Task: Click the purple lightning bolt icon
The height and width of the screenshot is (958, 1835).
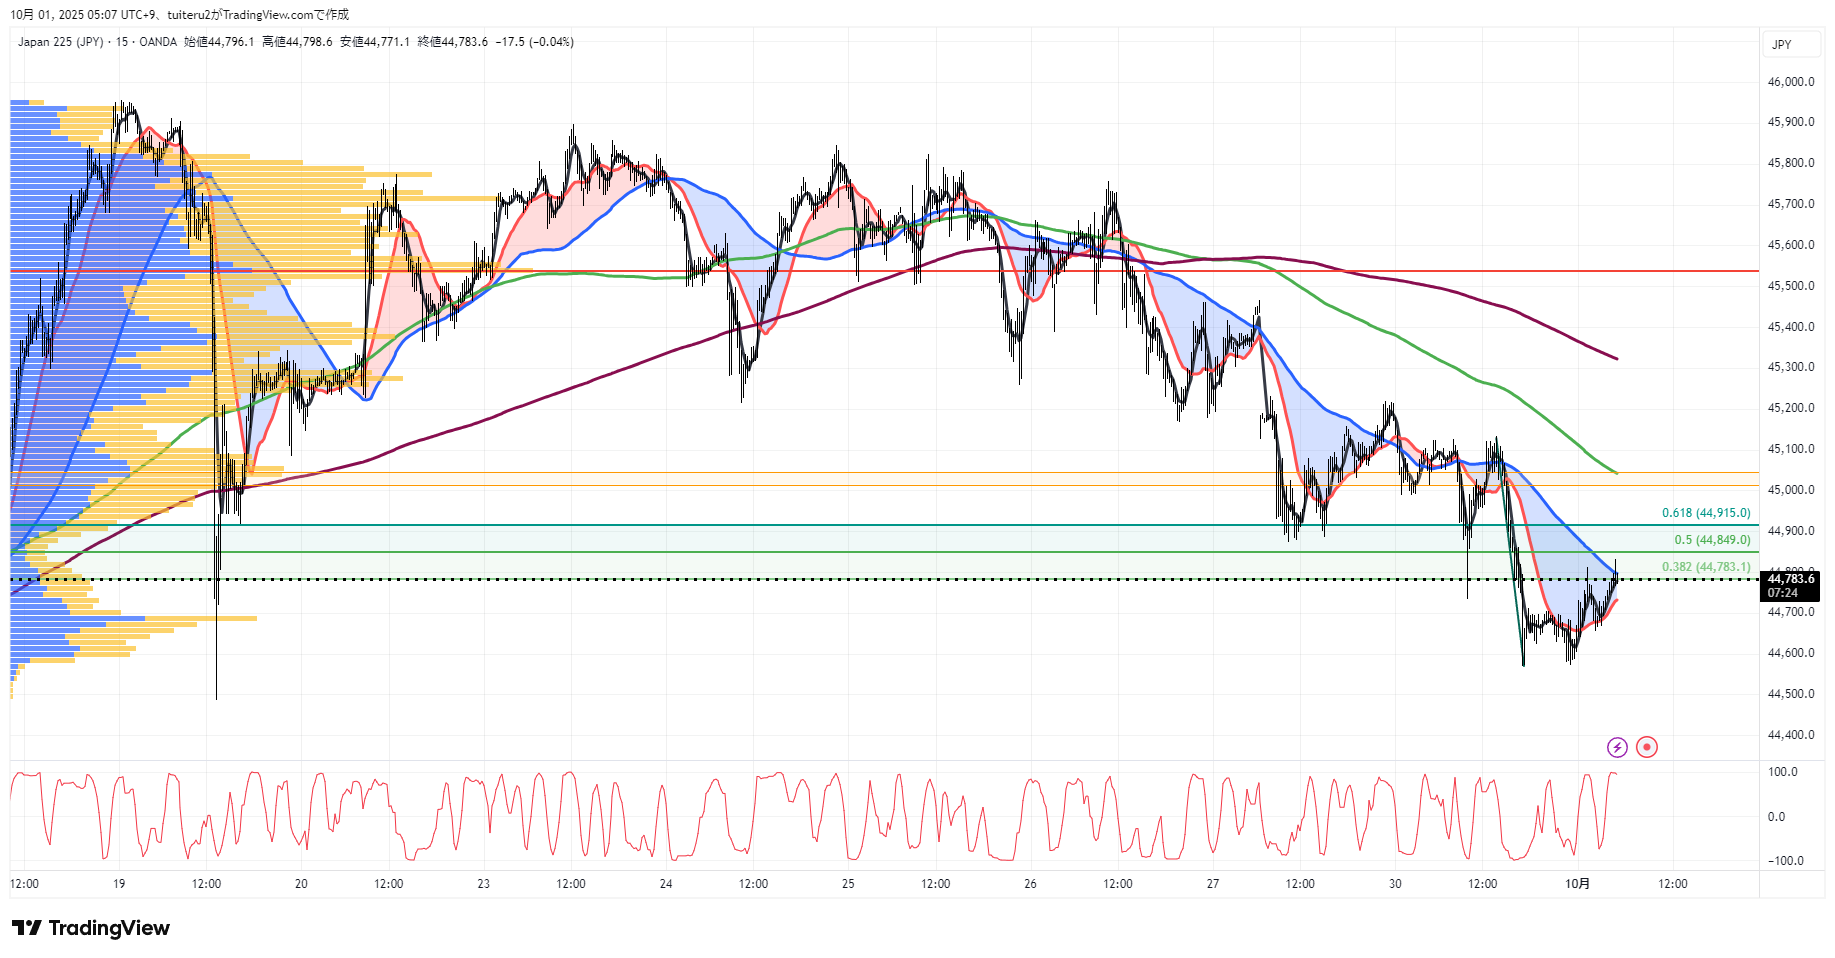Action: click(1617, 747)
